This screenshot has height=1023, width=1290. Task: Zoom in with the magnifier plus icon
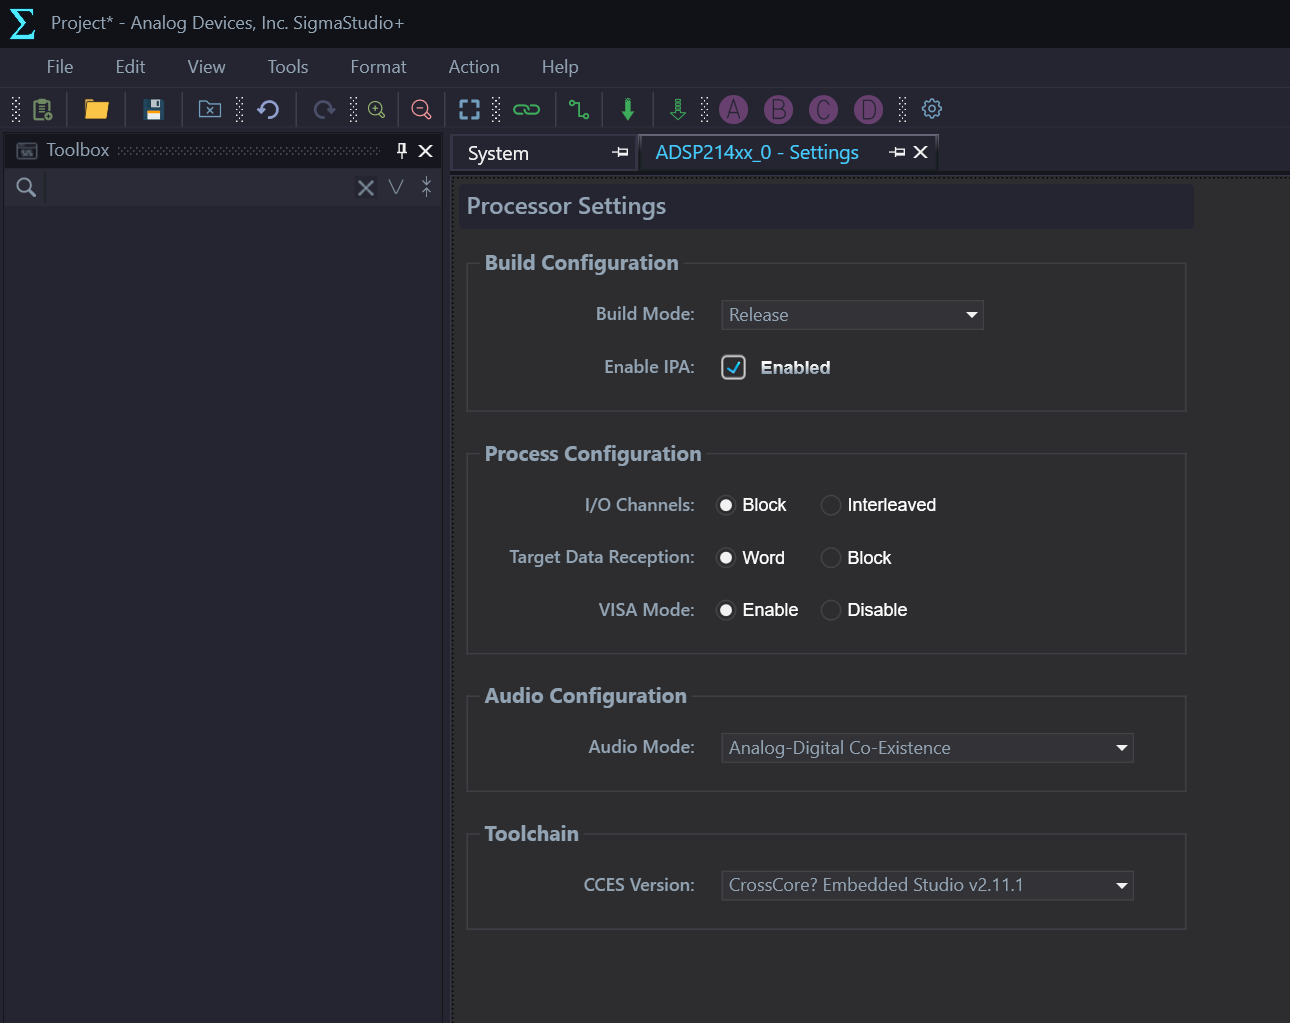[x=377, y=109]
